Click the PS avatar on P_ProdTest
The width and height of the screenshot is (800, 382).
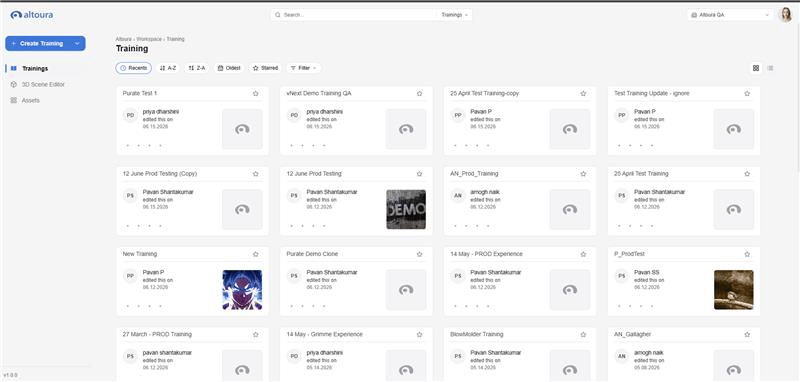tap(622, 276)
